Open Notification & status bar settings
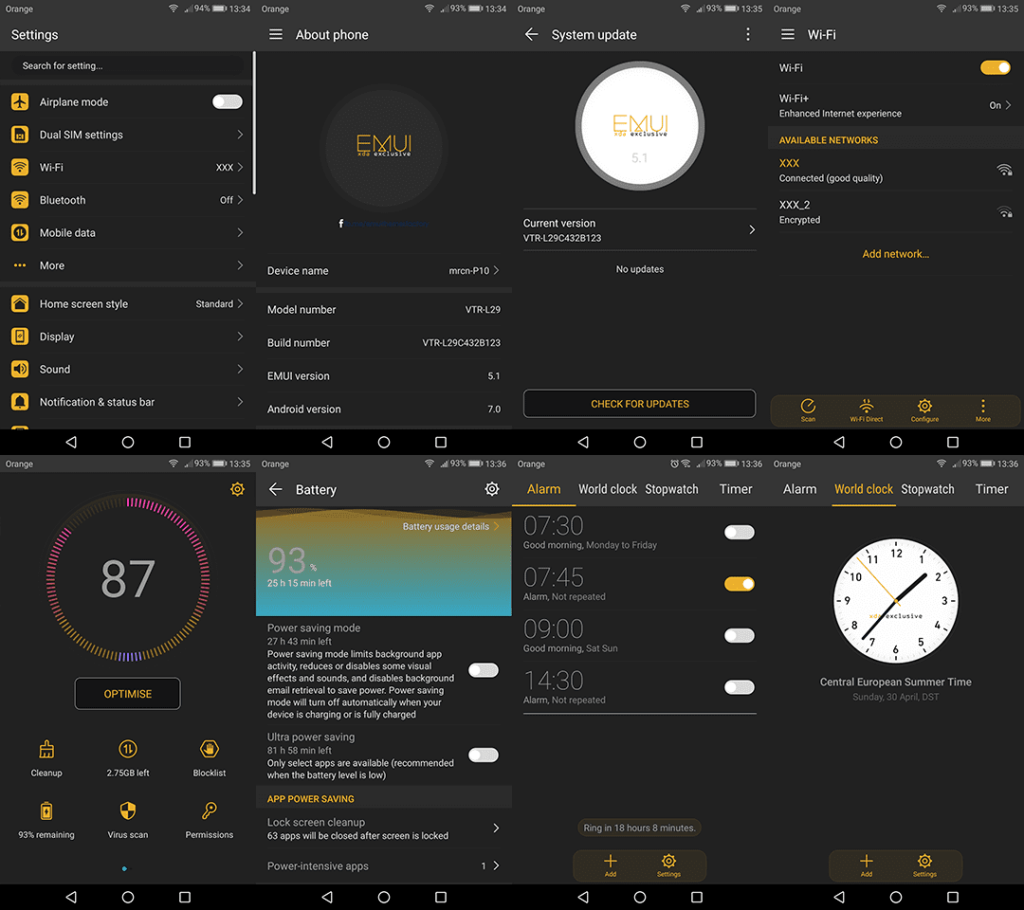Screen dimensions: 1024x910 coord(127,402)
